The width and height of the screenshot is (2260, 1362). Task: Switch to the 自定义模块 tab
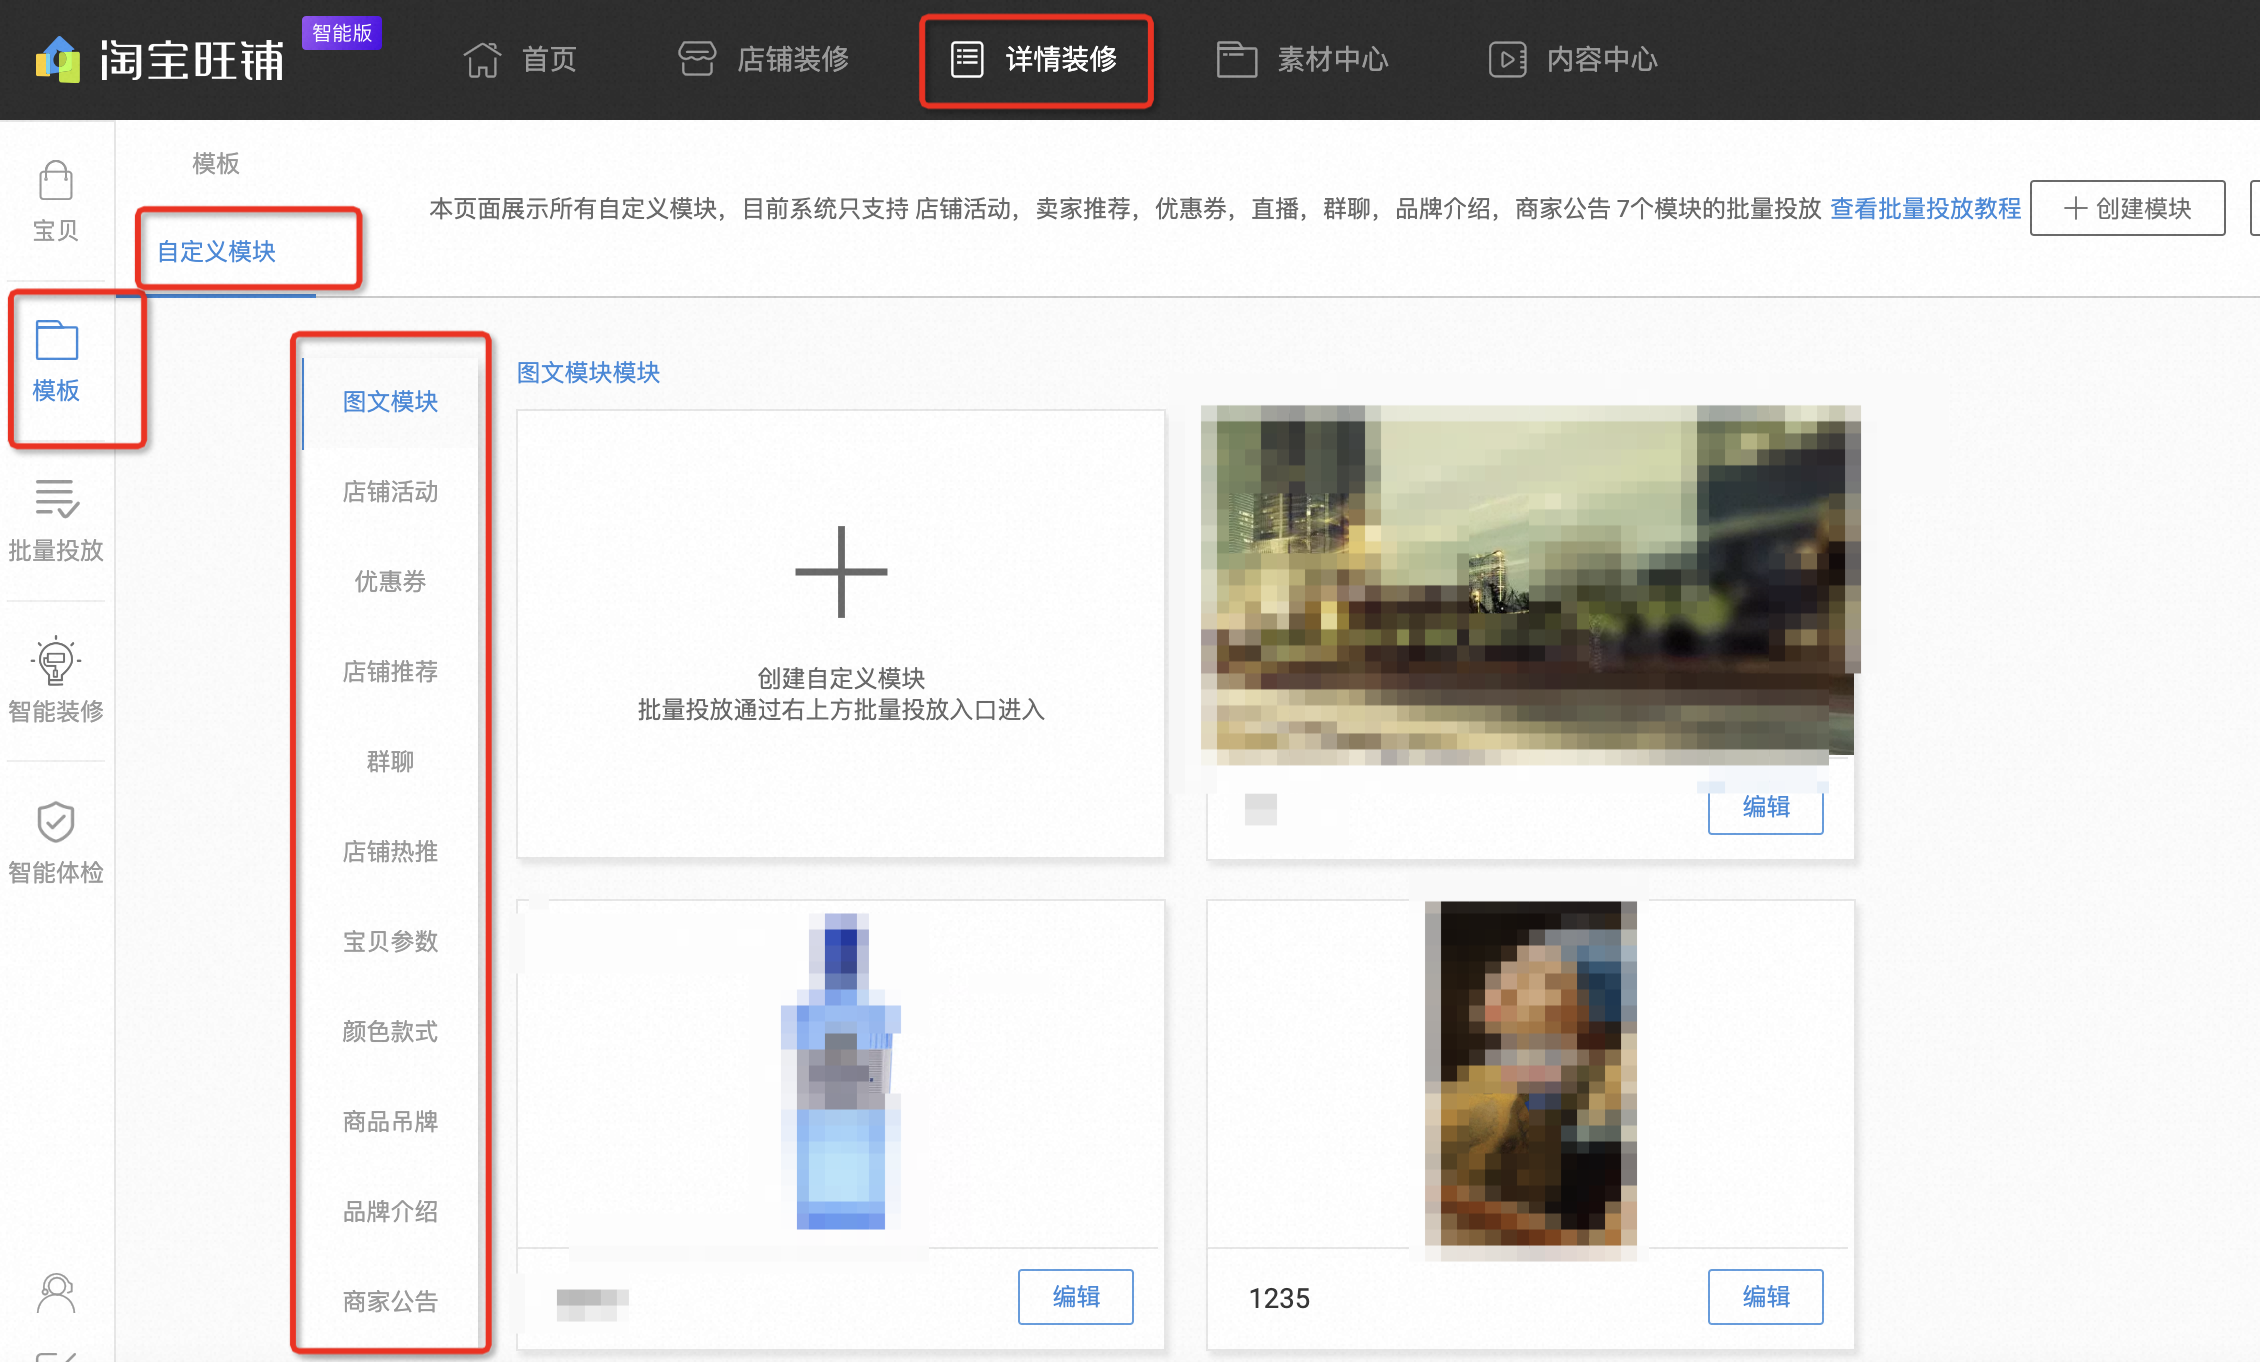coord(216,251)
